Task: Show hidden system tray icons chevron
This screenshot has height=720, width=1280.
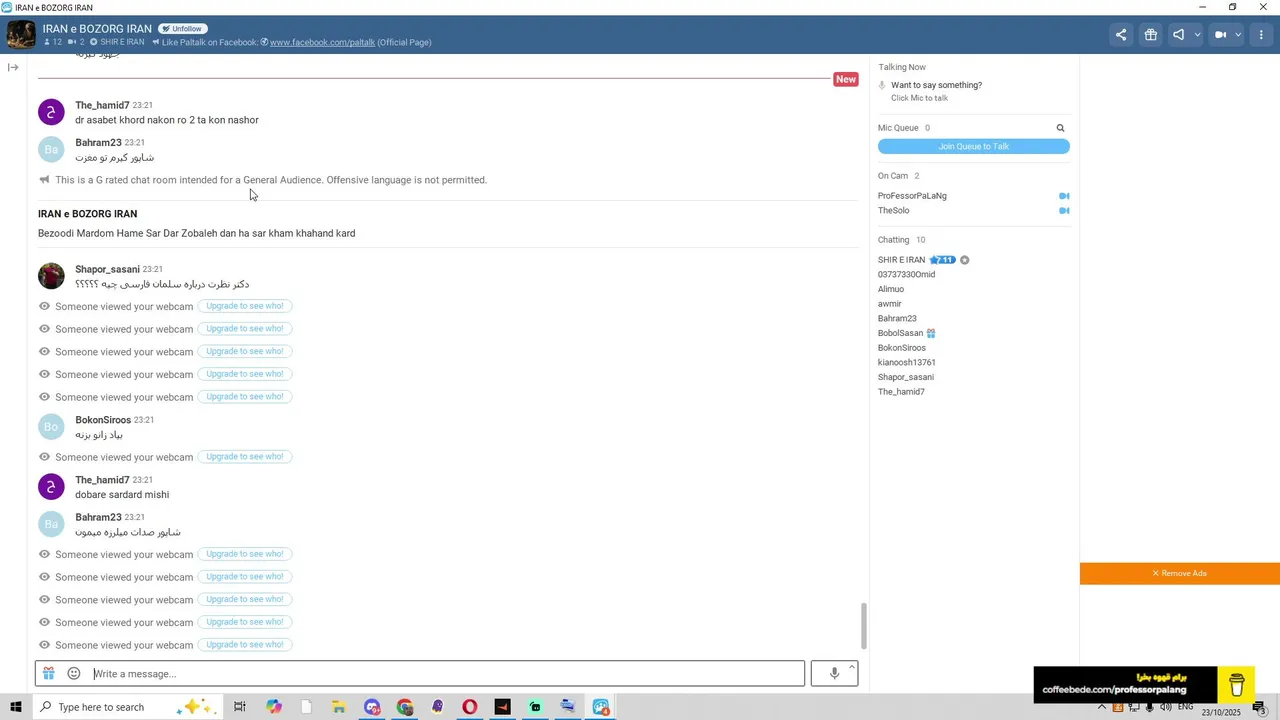Action: [1102, 708]
